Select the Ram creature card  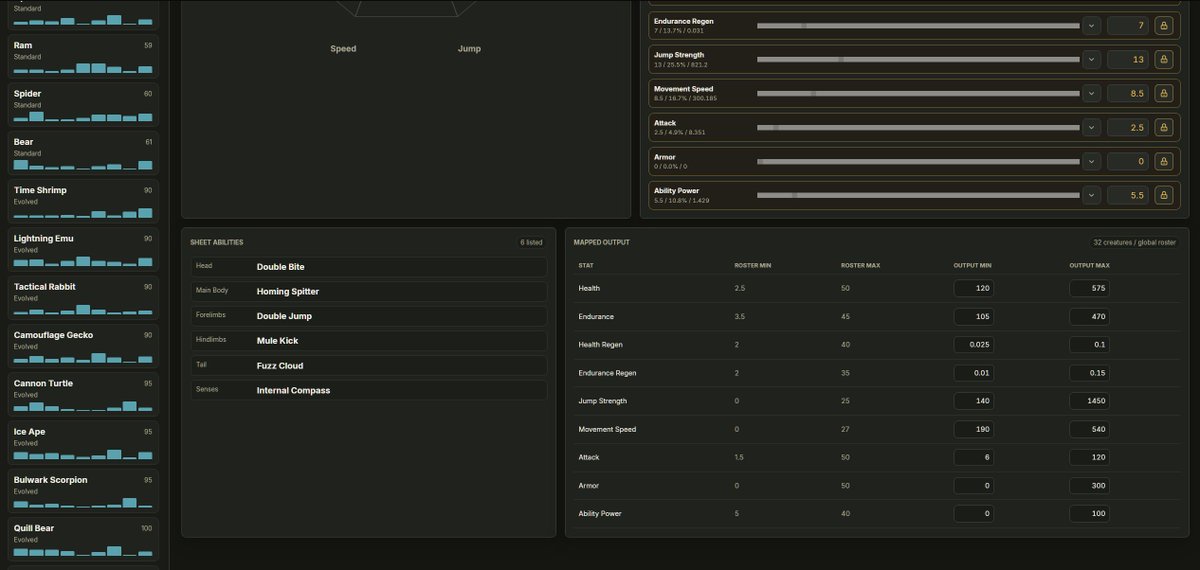tap(83, 56)
